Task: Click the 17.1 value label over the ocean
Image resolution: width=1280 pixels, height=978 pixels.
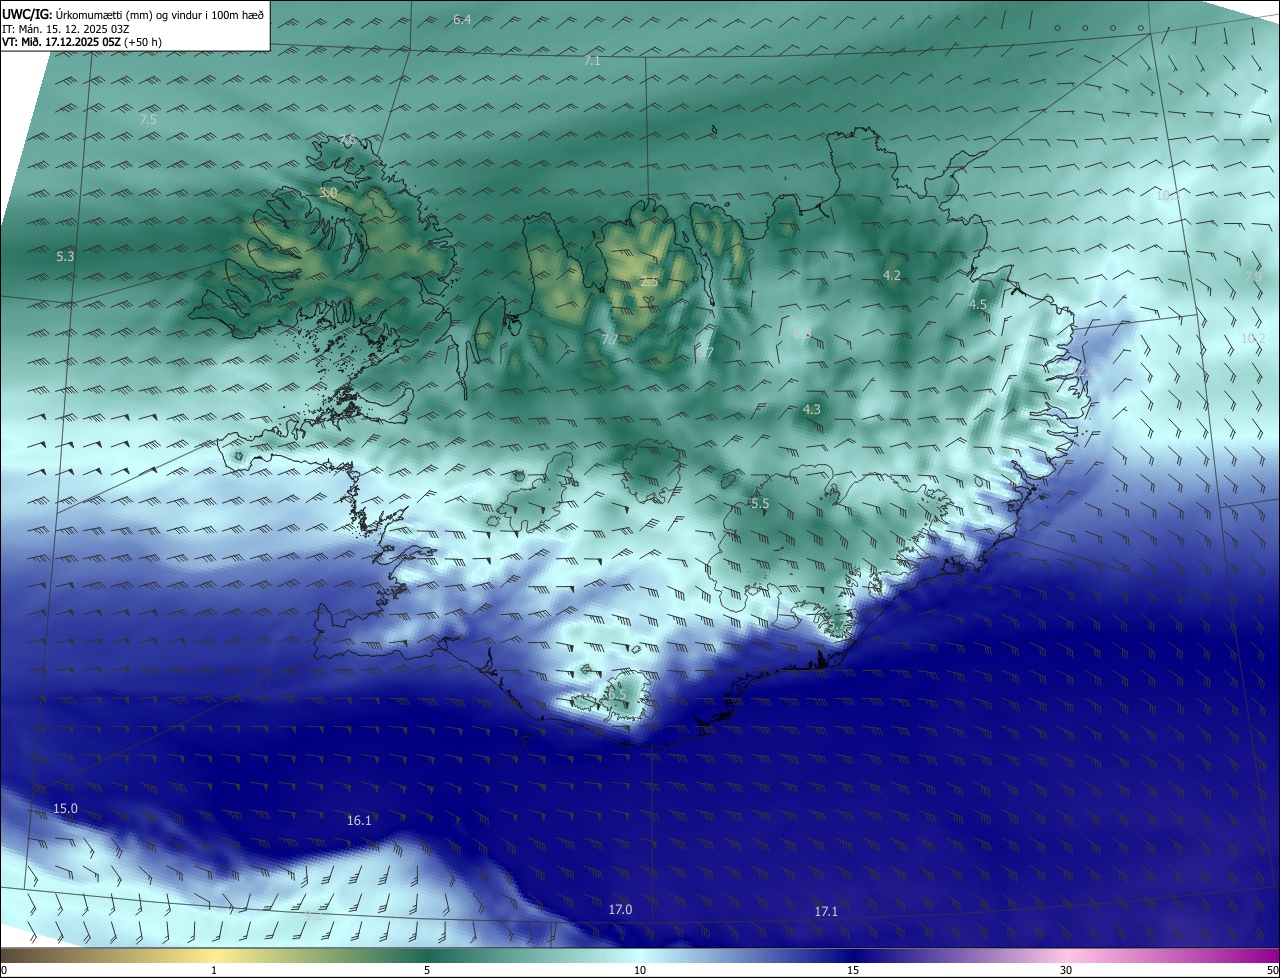Action: (826, 912)
